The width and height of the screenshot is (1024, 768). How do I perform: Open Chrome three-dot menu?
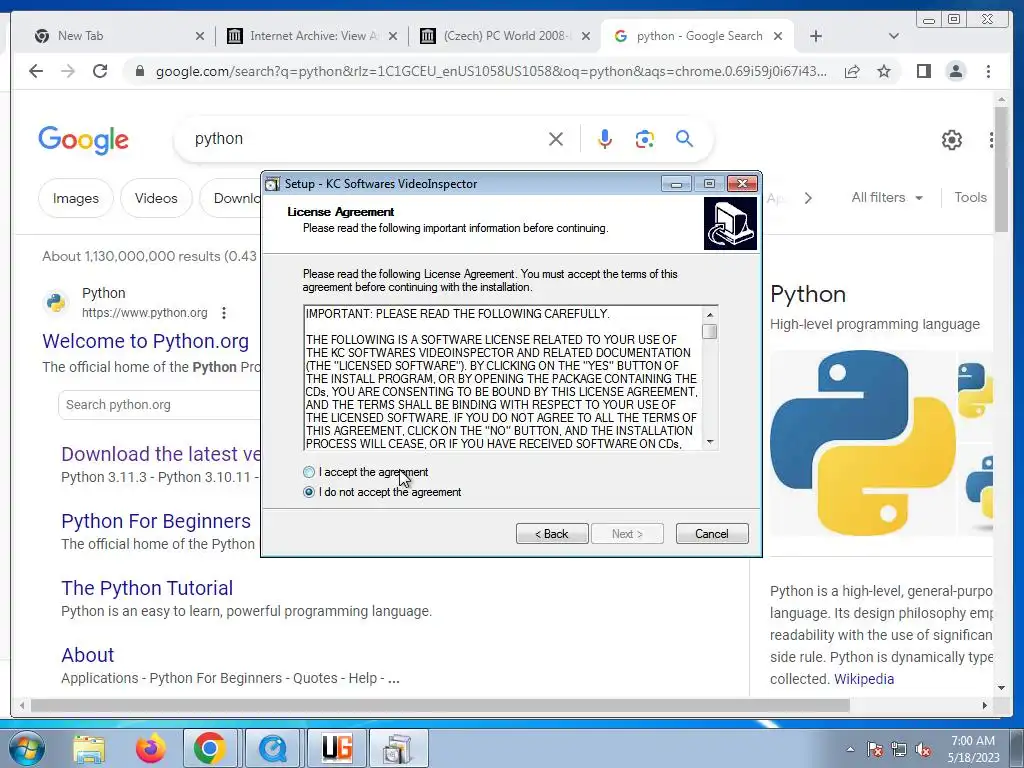(x=989, y=71)
